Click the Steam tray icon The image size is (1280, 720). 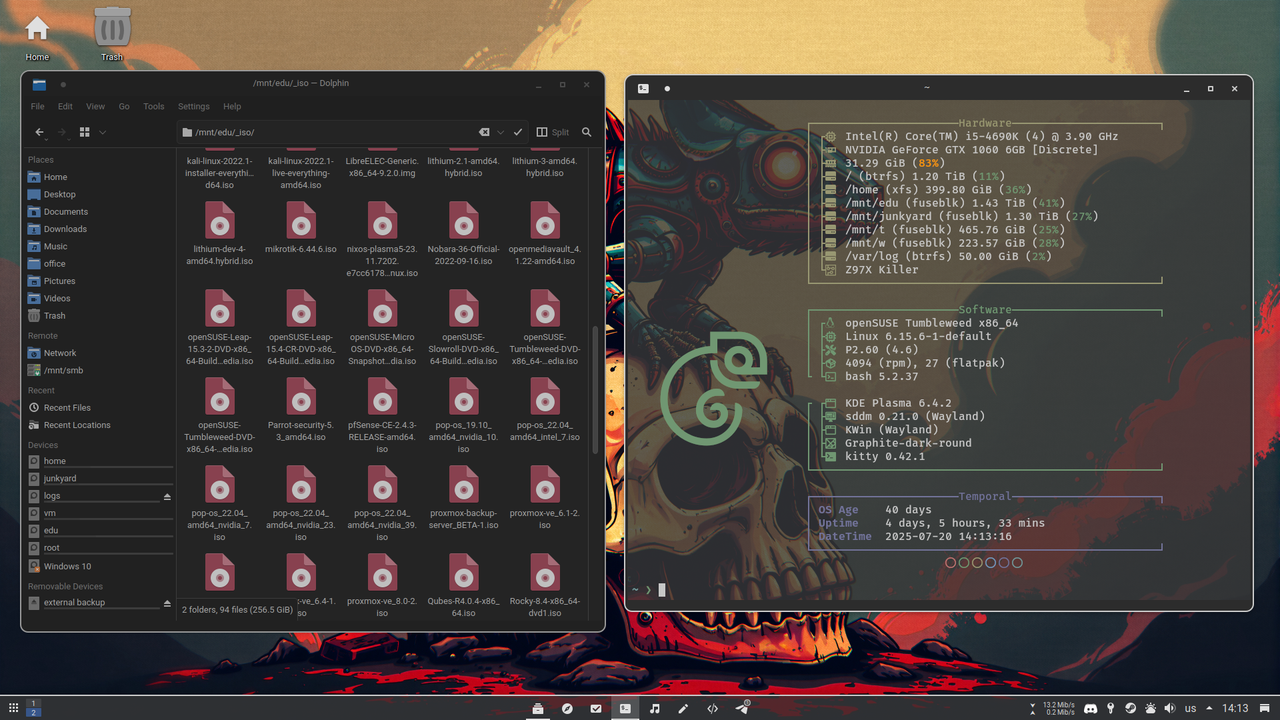[x=1130, y=708]
